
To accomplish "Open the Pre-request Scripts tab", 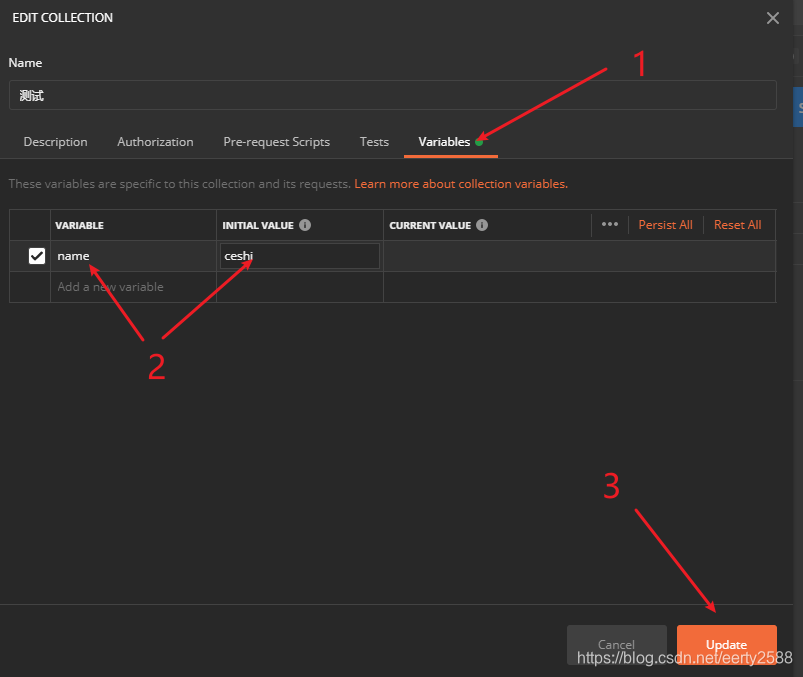I will coord(277,142).
